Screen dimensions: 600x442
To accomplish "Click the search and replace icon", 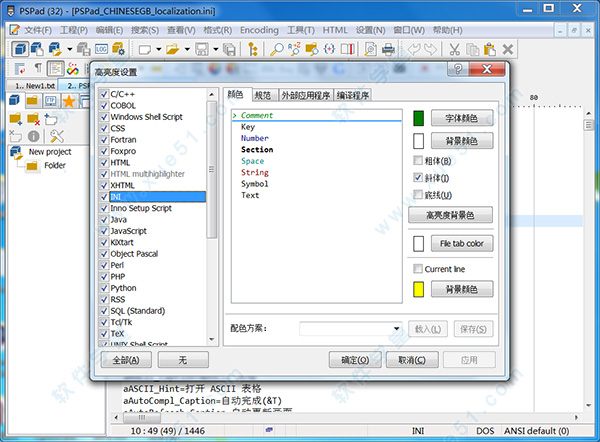I will [x=294, y=49].
